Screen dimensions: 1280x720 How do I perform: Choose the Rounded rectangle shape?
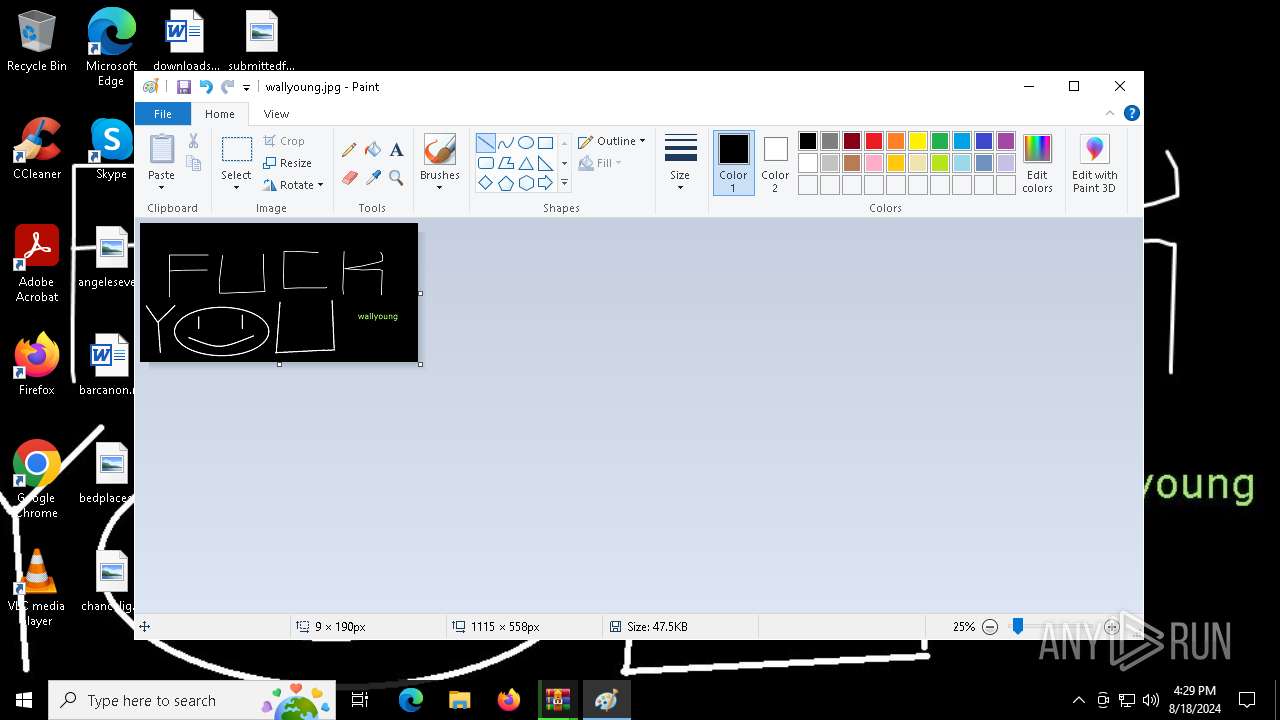pyautogui.click(x=485, y=163)
